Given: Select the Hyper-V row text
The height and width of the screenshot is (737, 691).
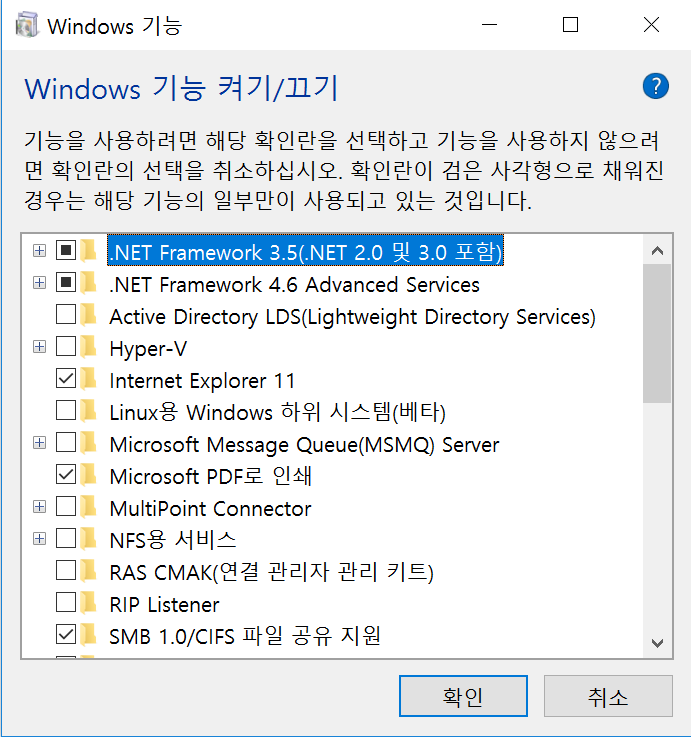Looking at the screenshot, I should (x=148, y=349).
